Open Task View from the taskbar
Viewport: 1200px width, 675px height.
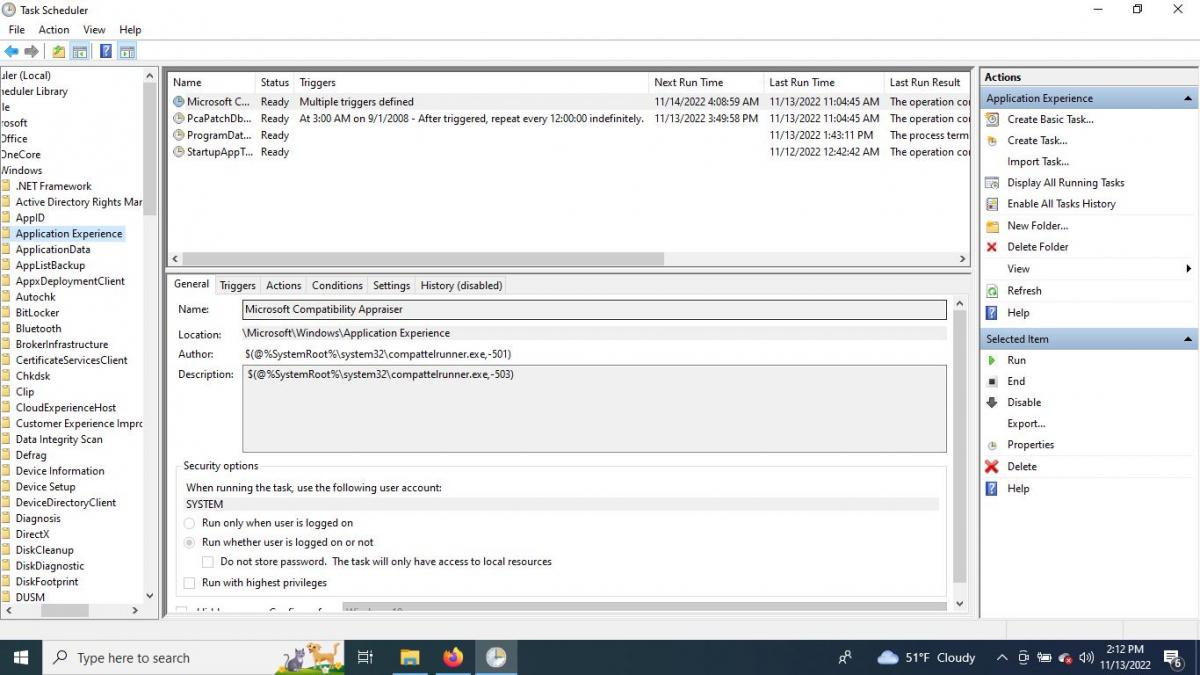pyautogui.click(x=365, y=657)
